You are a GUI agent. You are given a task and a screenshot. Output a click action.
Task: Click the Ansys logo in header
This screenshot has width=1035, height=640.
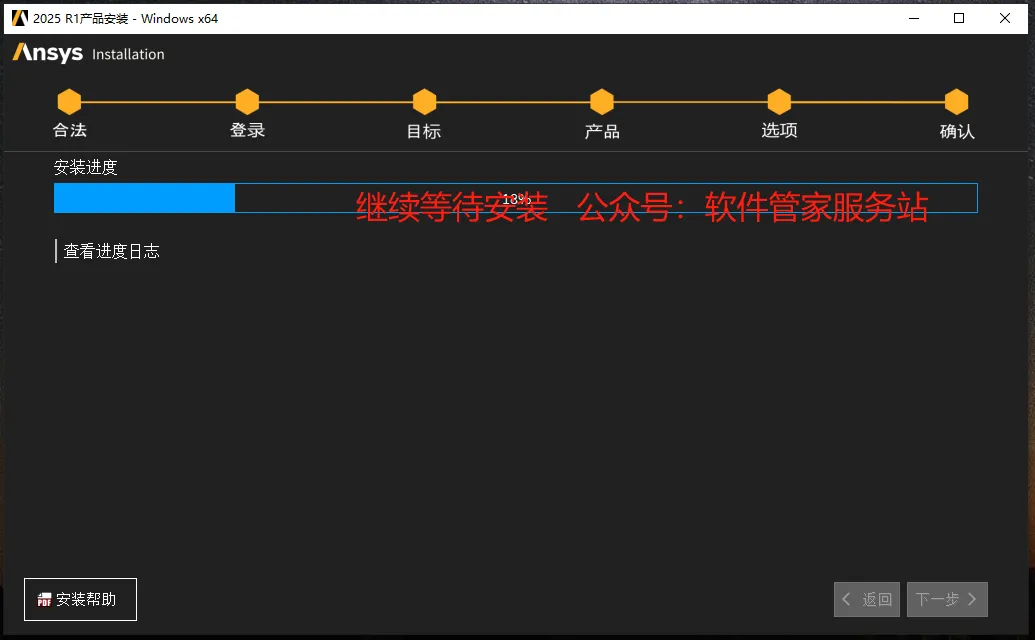click(x=48, y=53)
